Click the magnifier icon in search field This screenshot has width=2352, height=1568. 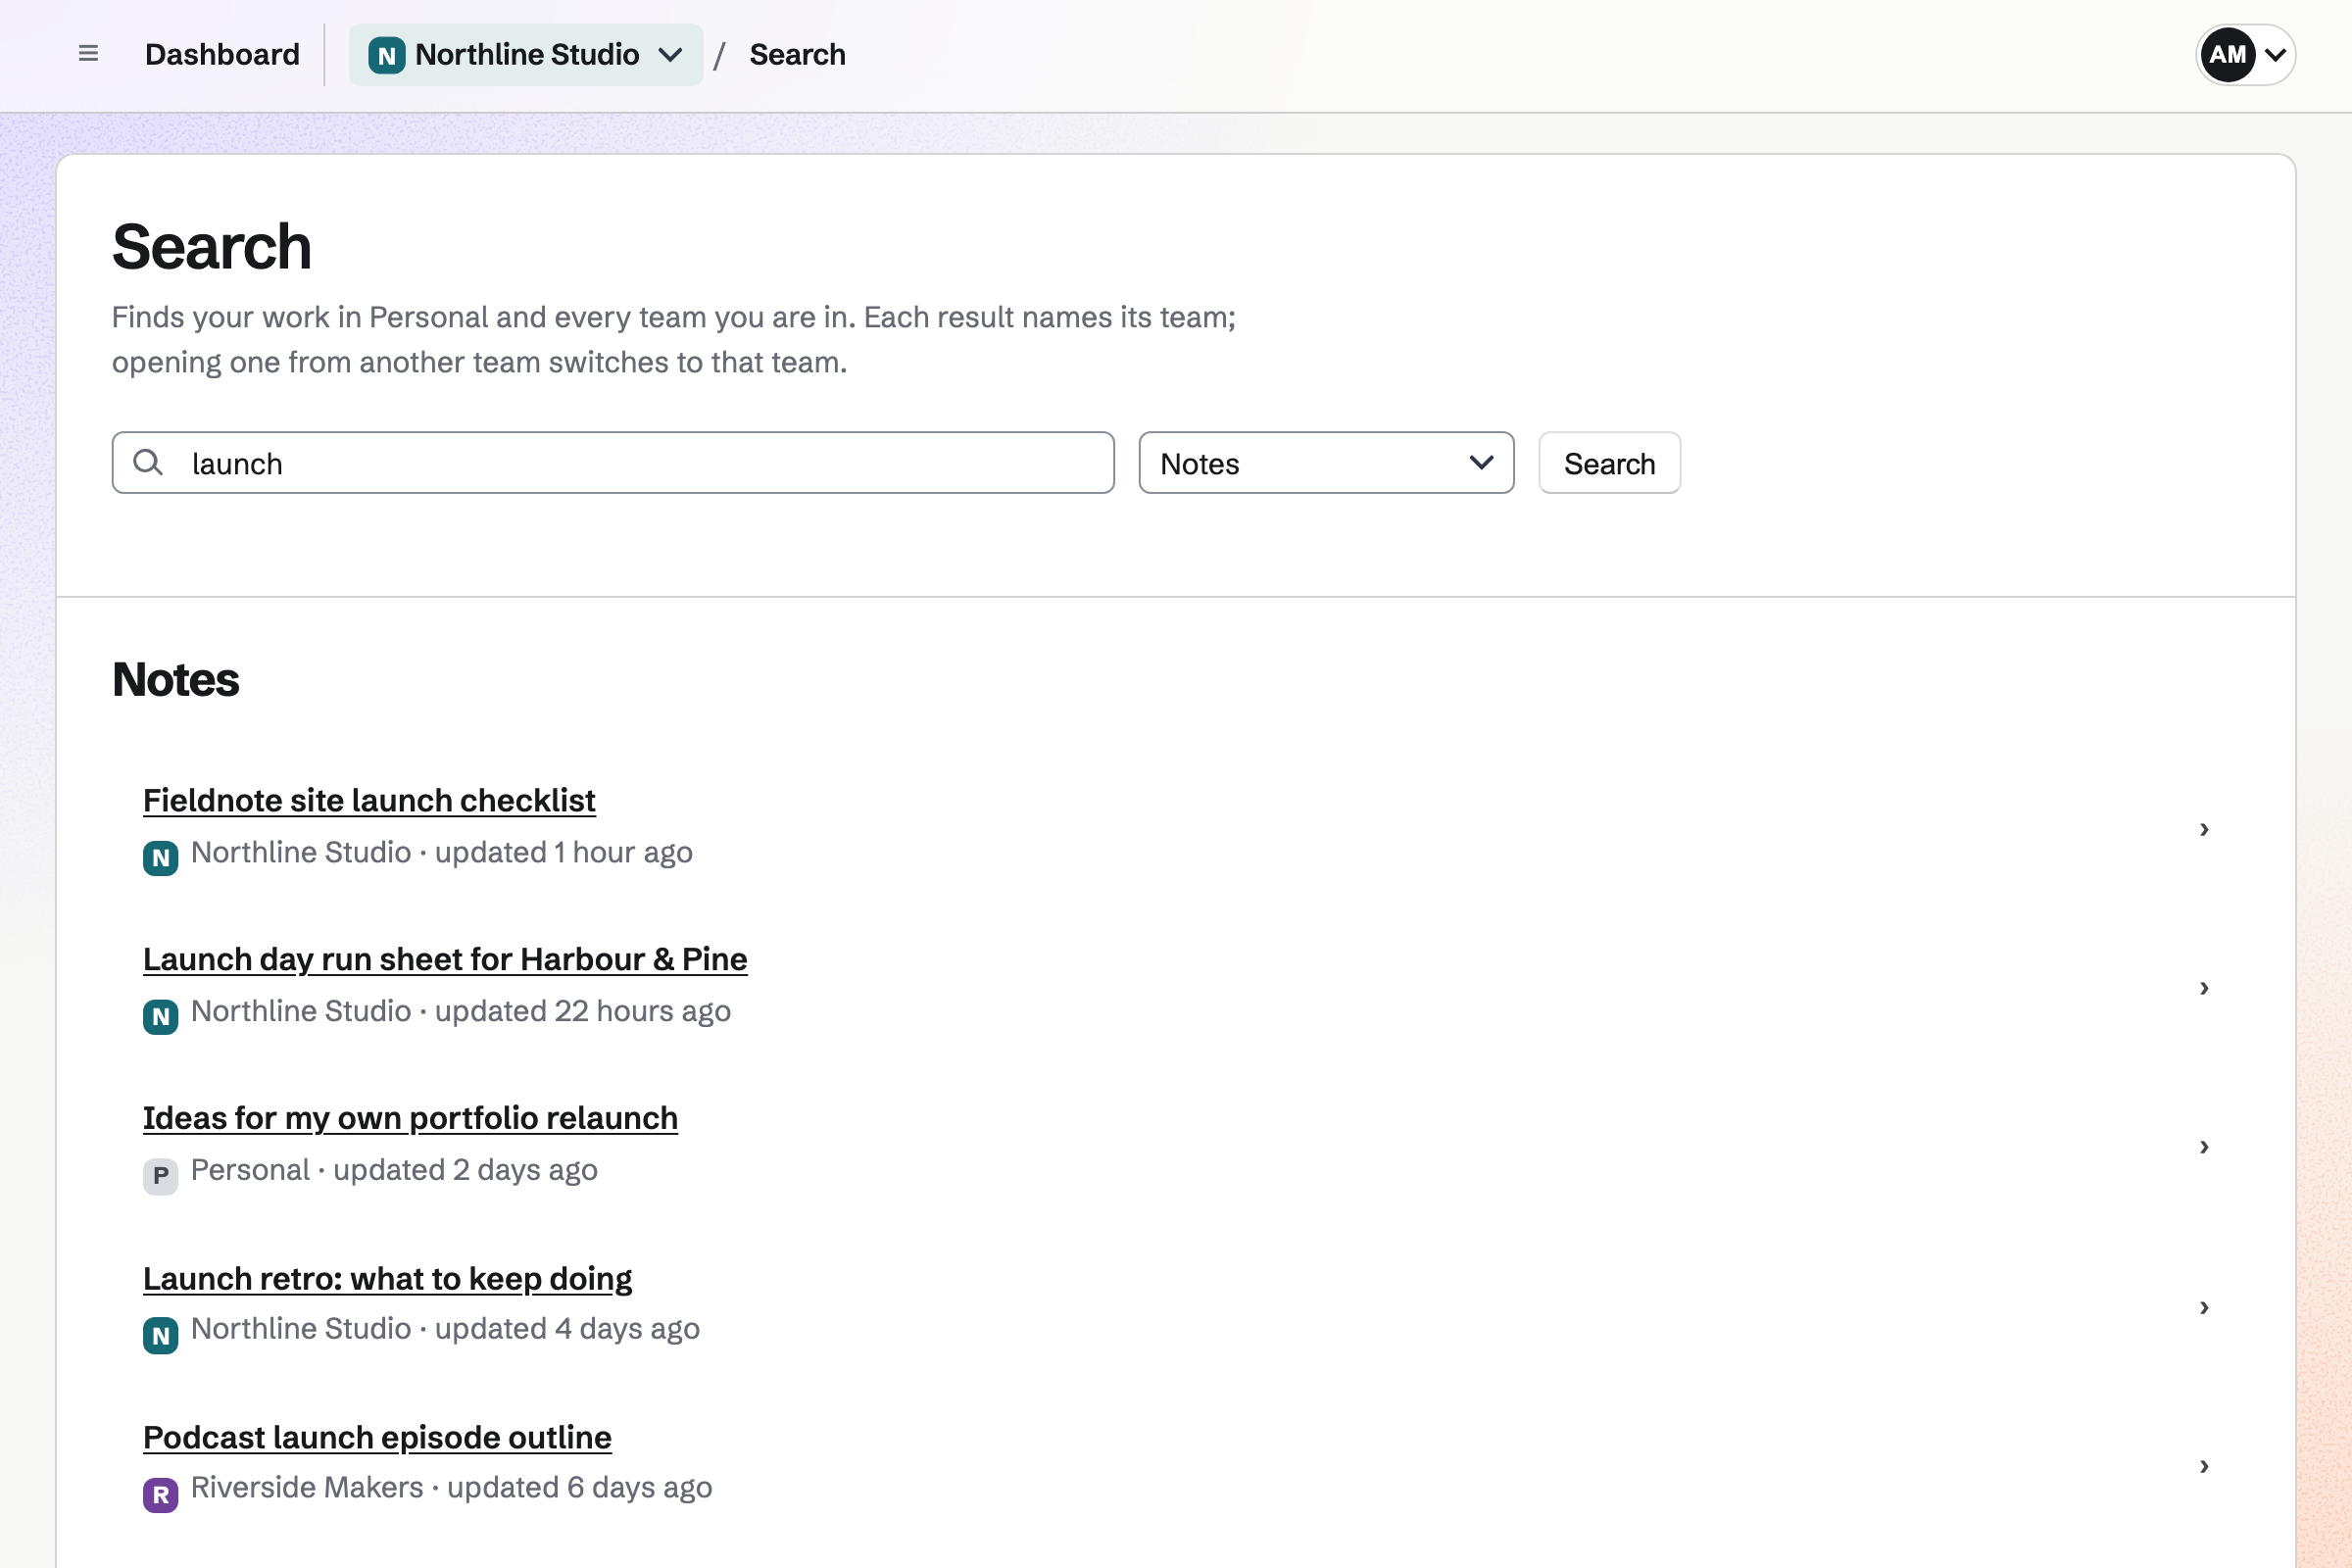point(148,462)
